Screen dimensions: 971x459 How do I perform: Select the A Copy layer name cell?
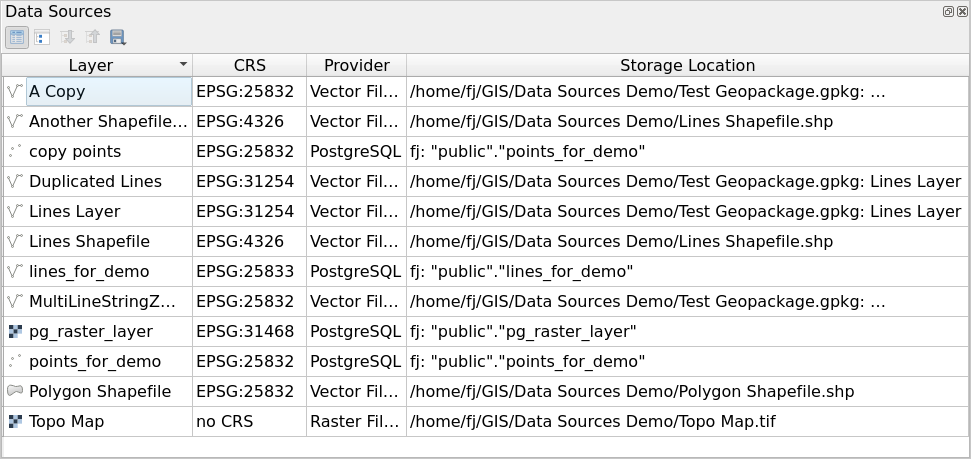(110, 92)
